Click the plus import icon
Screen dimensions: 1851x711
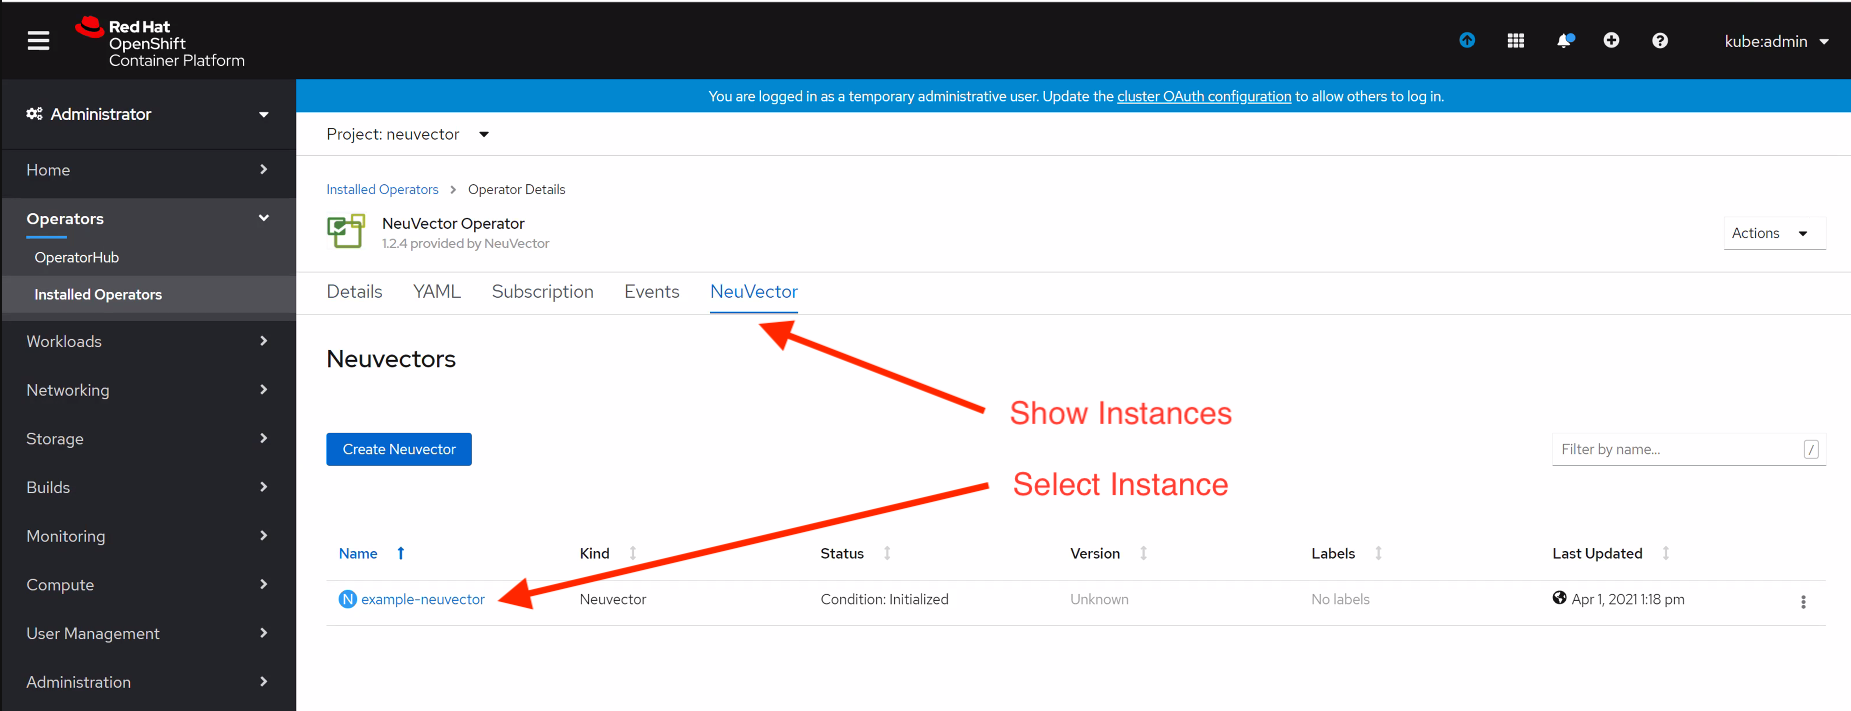[1611, 41]
